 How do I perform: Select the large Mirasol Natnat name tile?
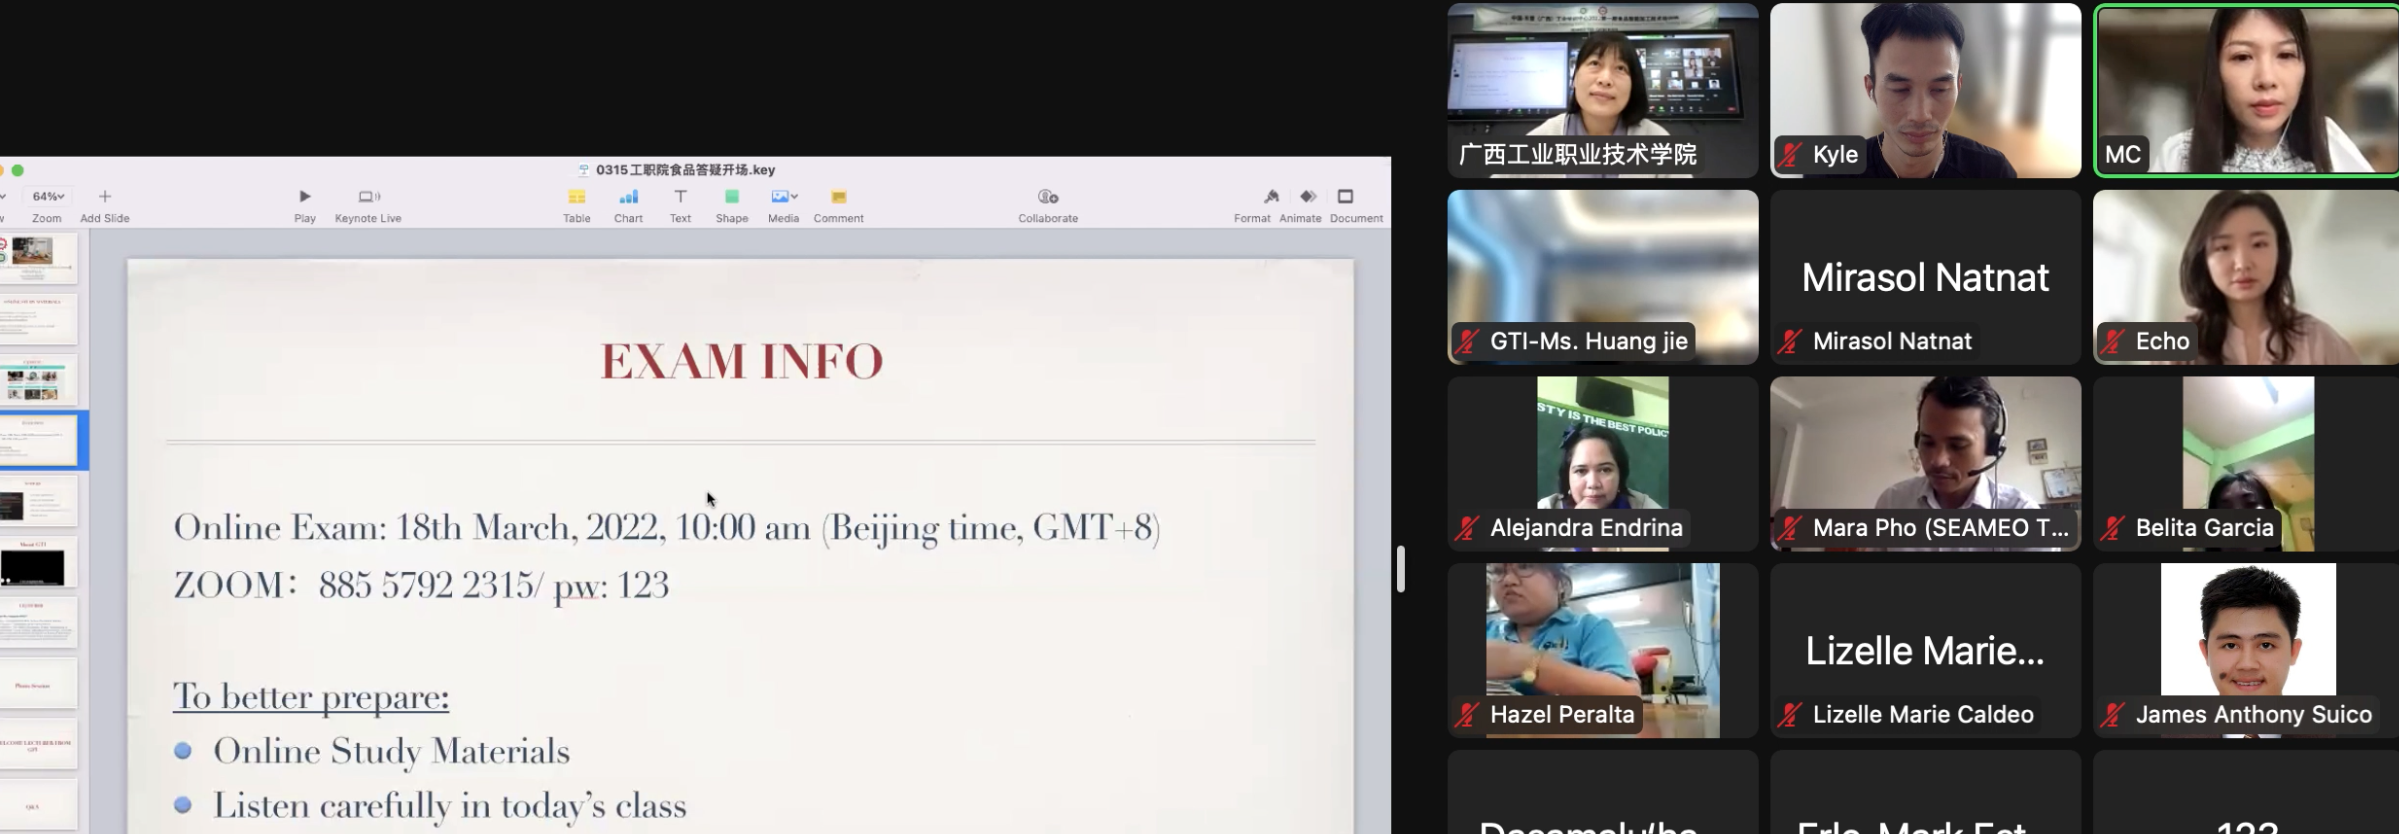[x=1926, y=277]
